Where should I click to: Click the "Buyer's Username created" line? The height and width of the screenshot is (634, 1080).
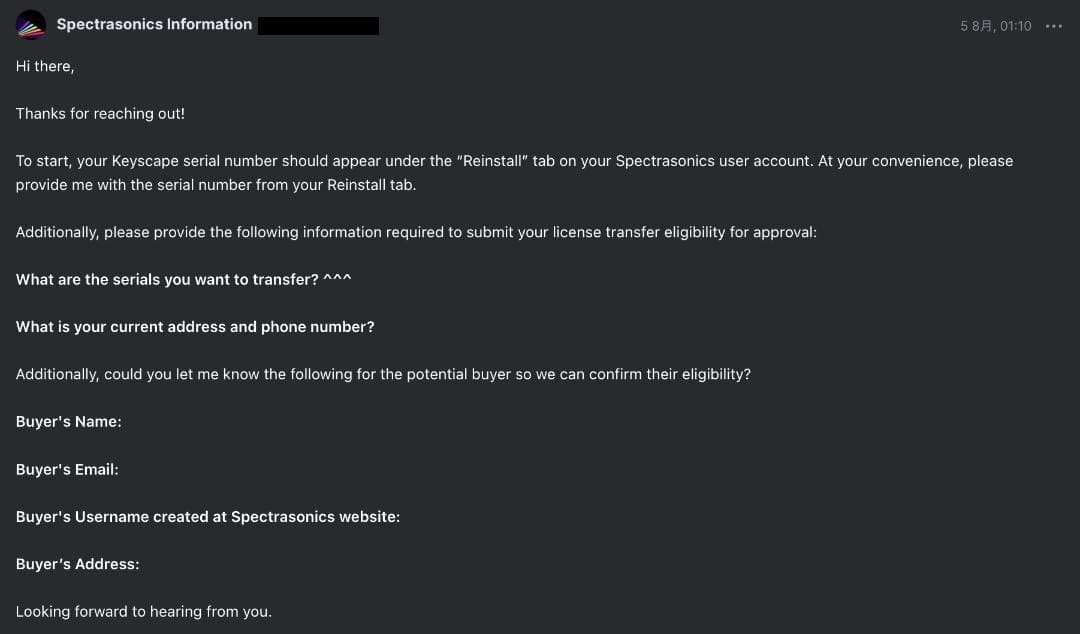point(207,517)
